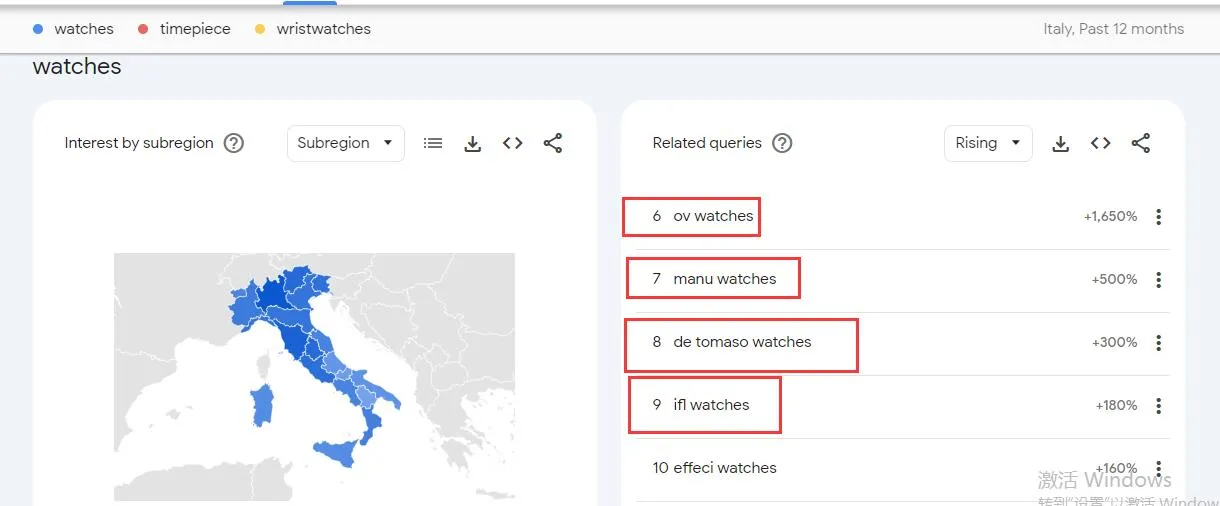Get embed code for Related queries

[x=1101, y=143]
